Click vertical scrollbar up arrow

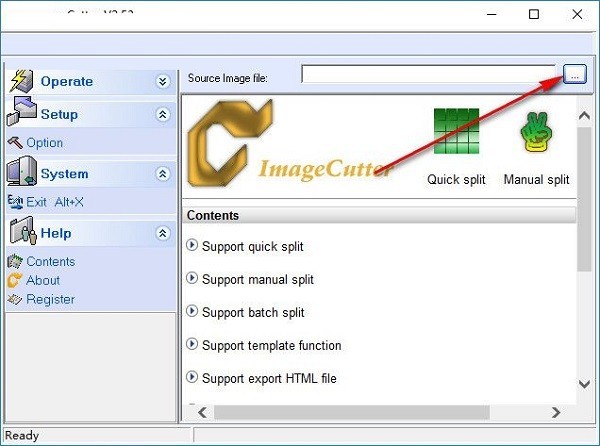tap(584, 116)
